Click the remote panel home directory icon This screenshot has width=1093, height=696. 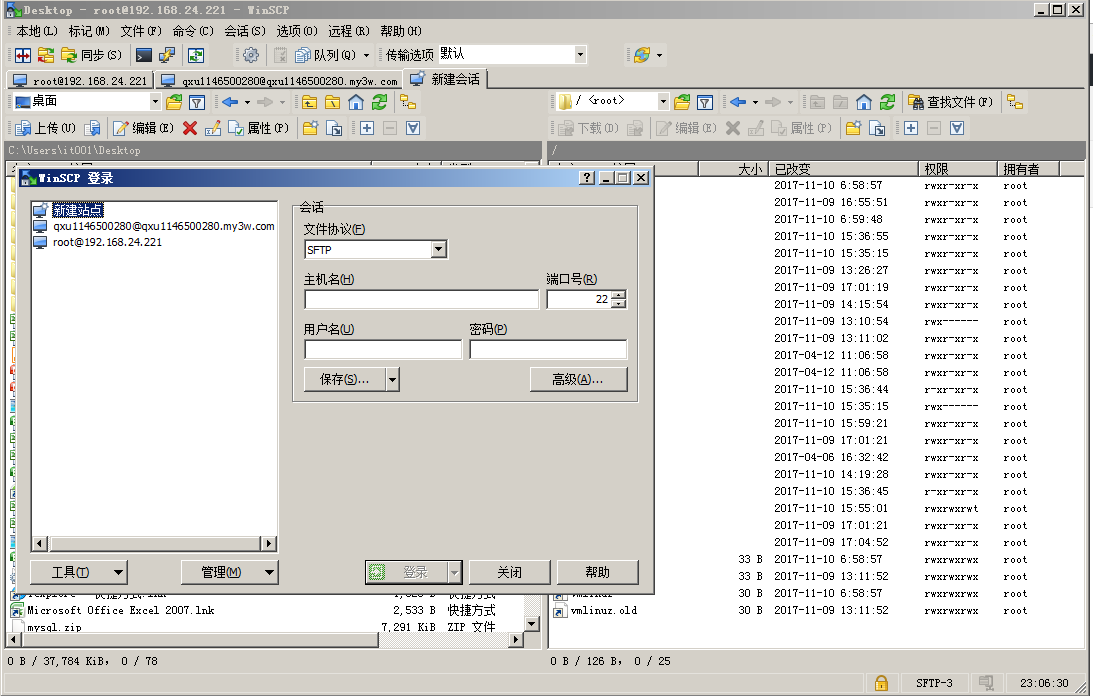point(864,103)
